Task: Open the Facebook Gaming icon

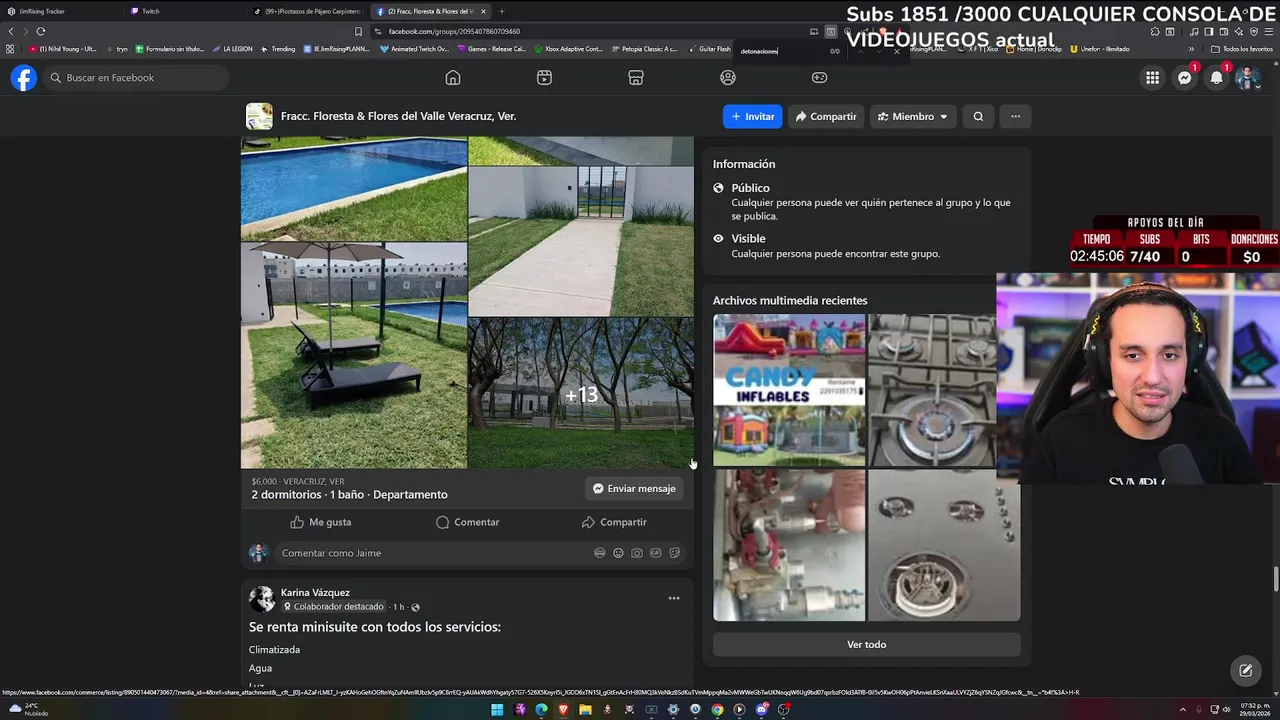Action: tap(819, 78)
